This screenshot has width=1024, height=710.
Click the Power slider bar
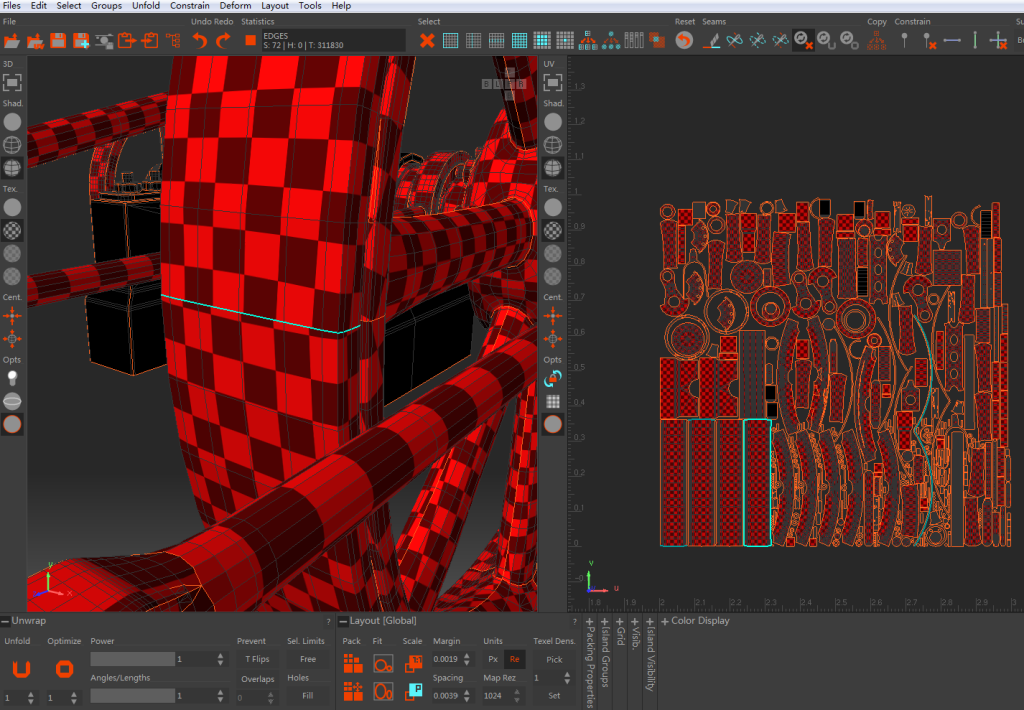pyautogui.click(x=133, y=659)
